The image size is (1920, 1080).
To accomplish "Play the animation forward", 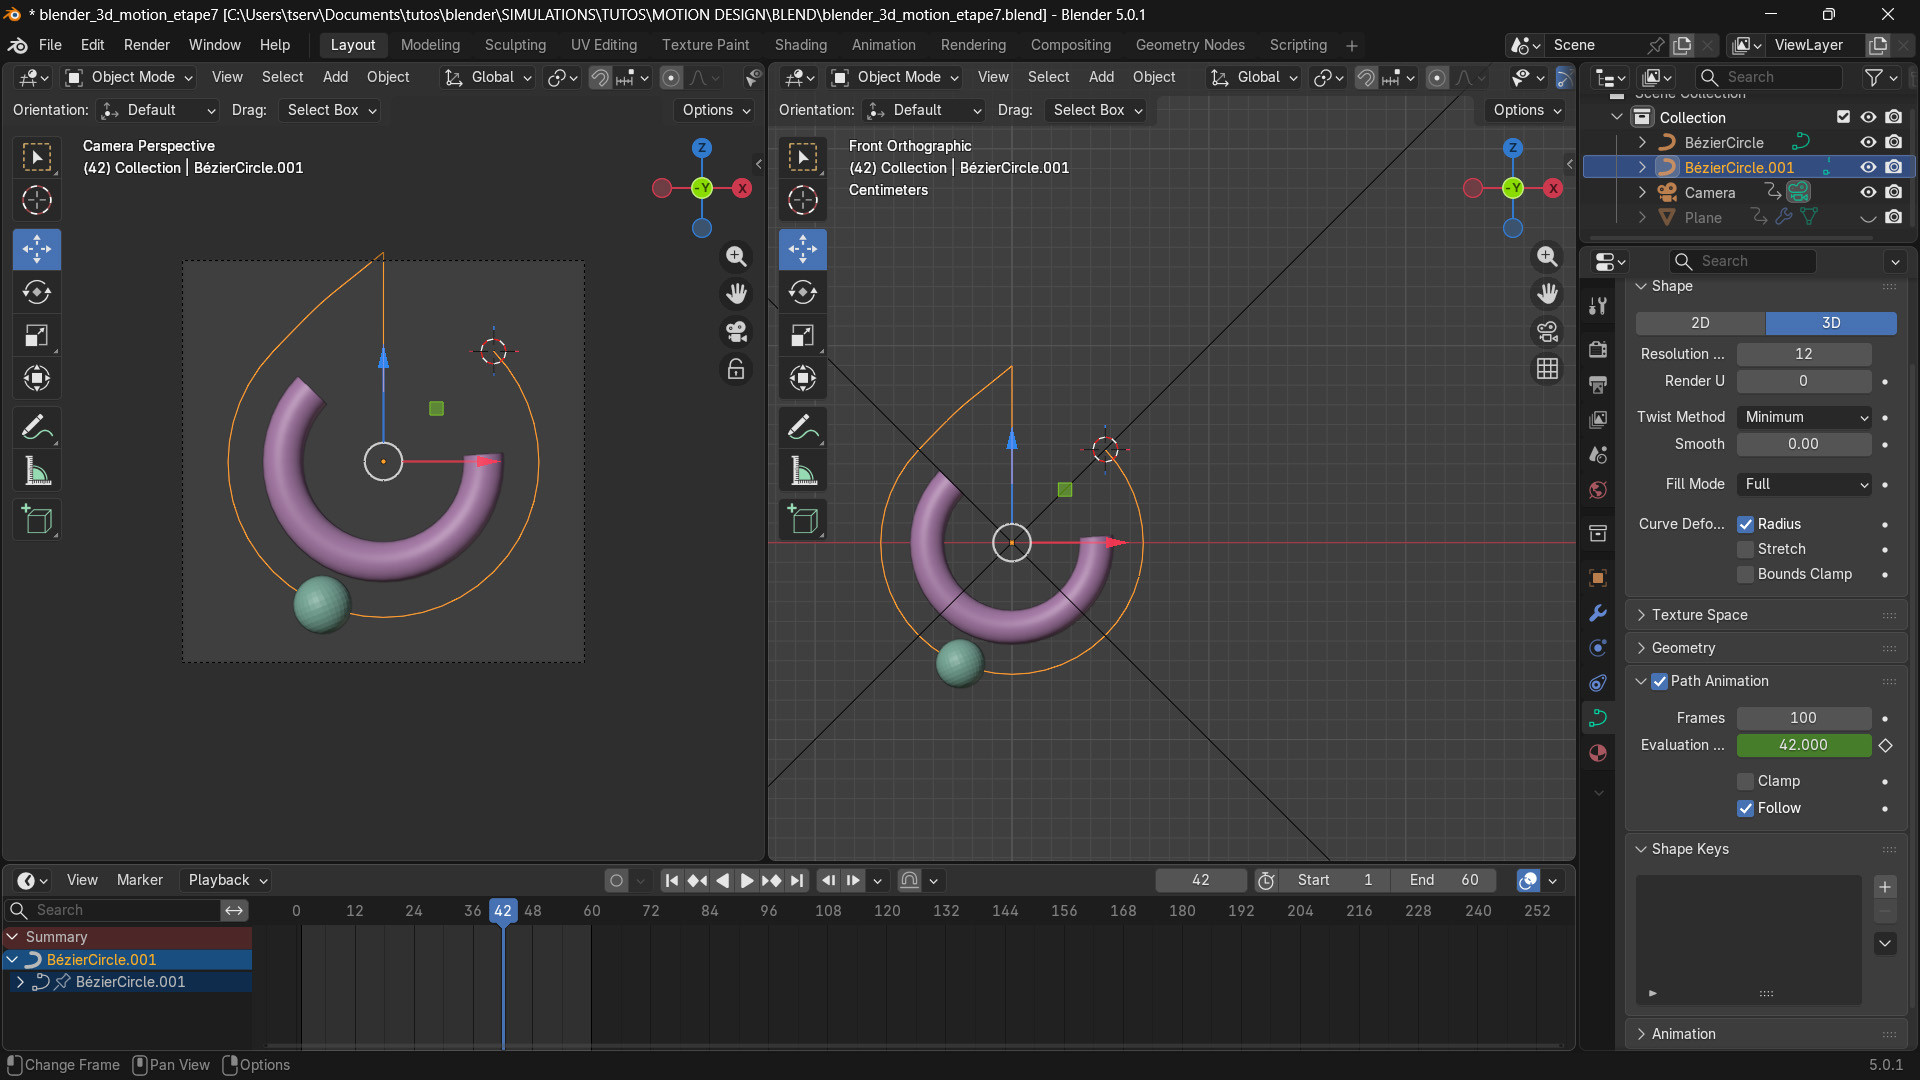I will pyautogui.click(x=746, y=880).
